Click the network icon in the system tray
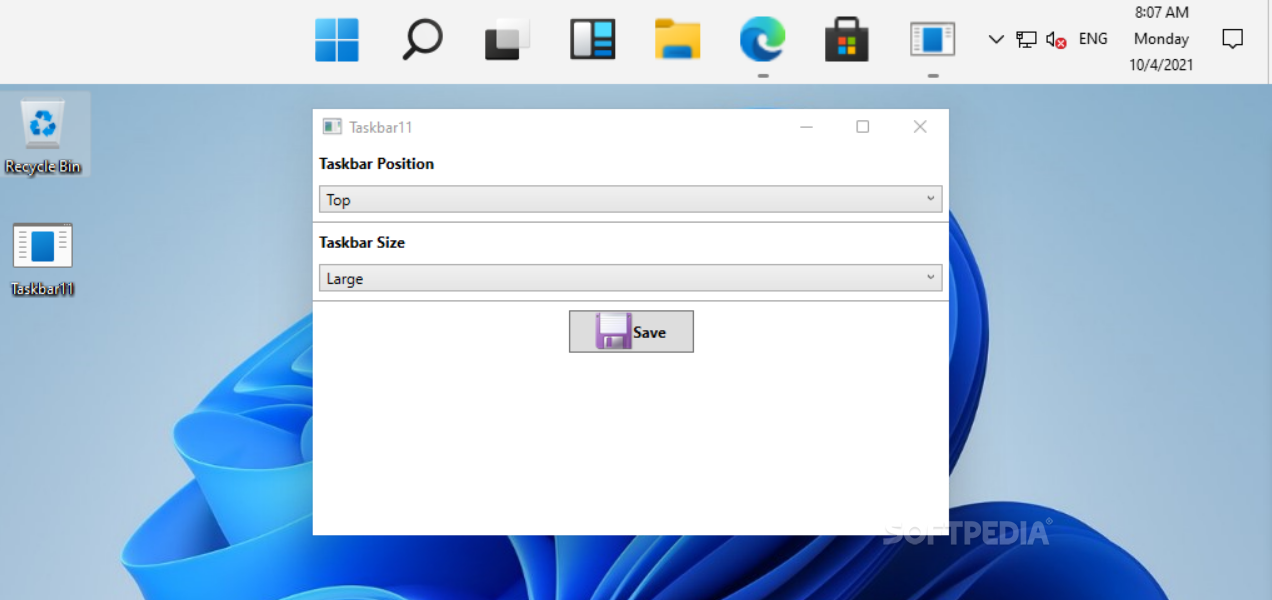1272x600 pixels. 1026,39
